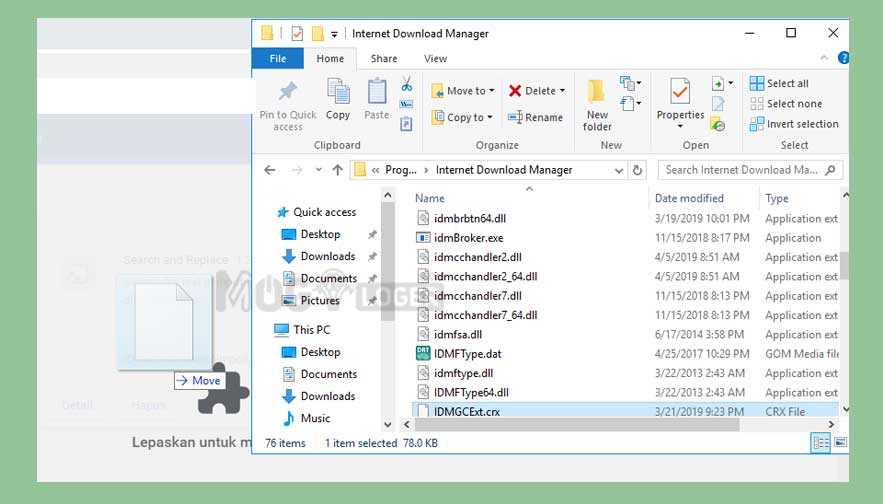Click the navigation pane vertical scrollbar

[x=387, y=262]
